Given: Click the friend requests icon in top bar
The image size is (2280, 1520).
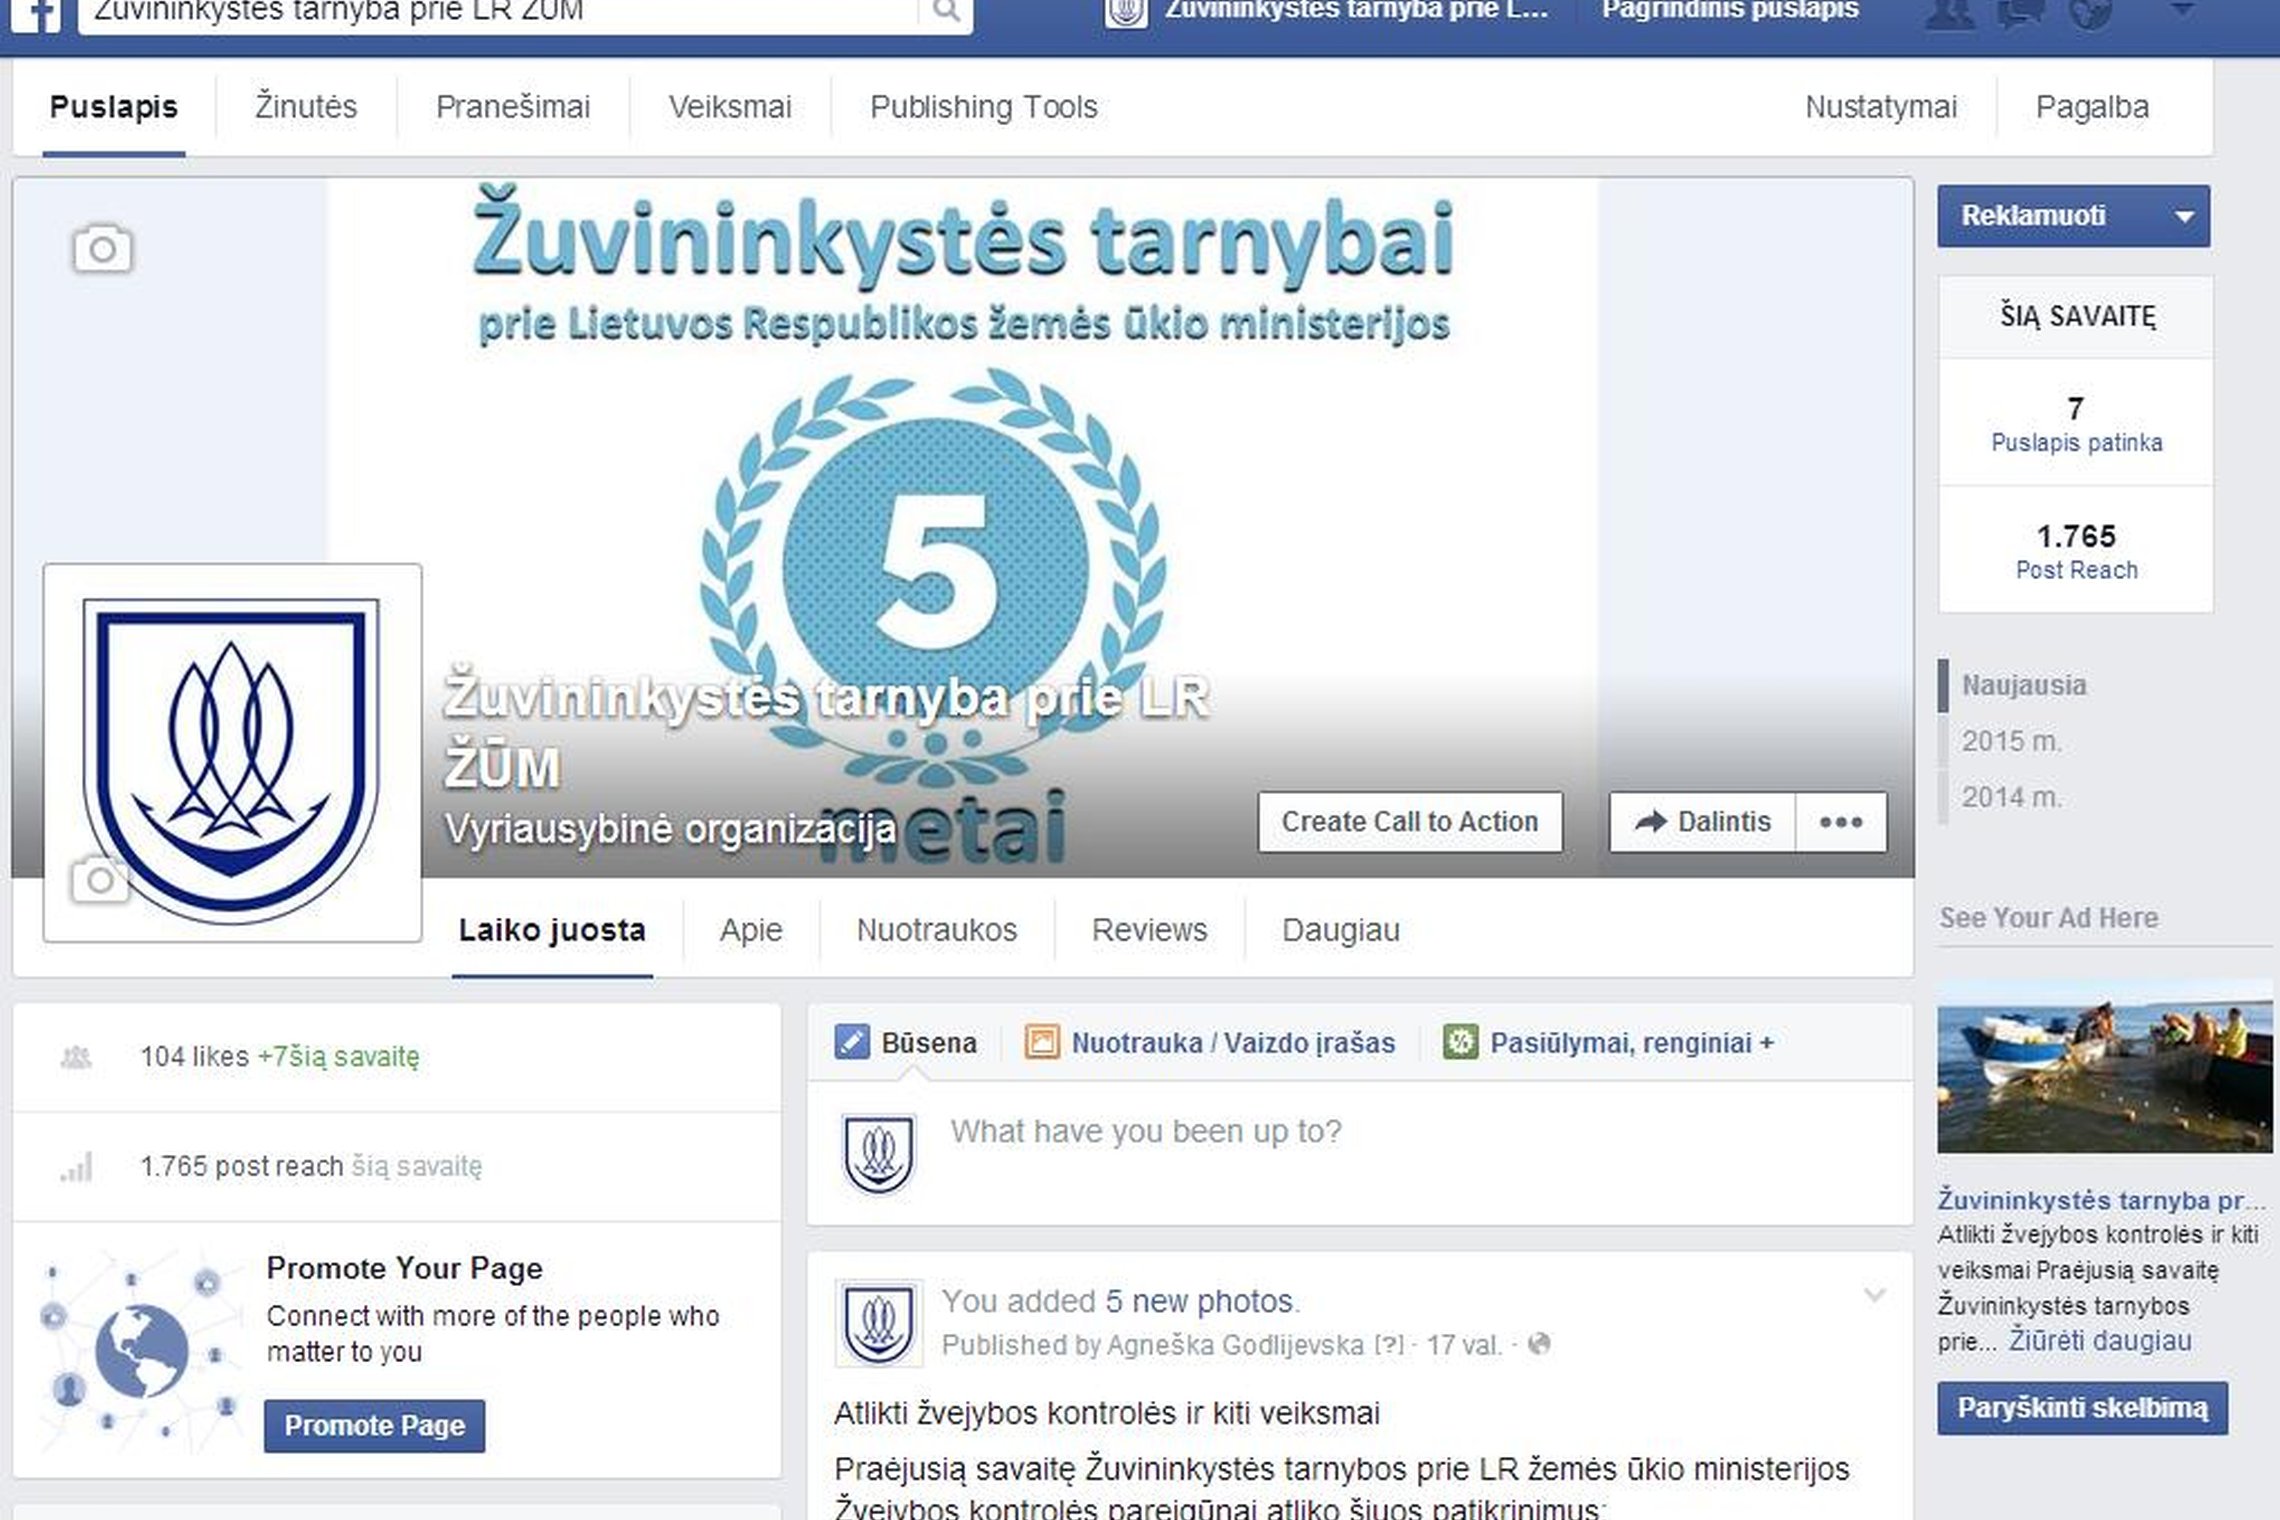Looking at the screenshot, I should tap(1951, 13).
